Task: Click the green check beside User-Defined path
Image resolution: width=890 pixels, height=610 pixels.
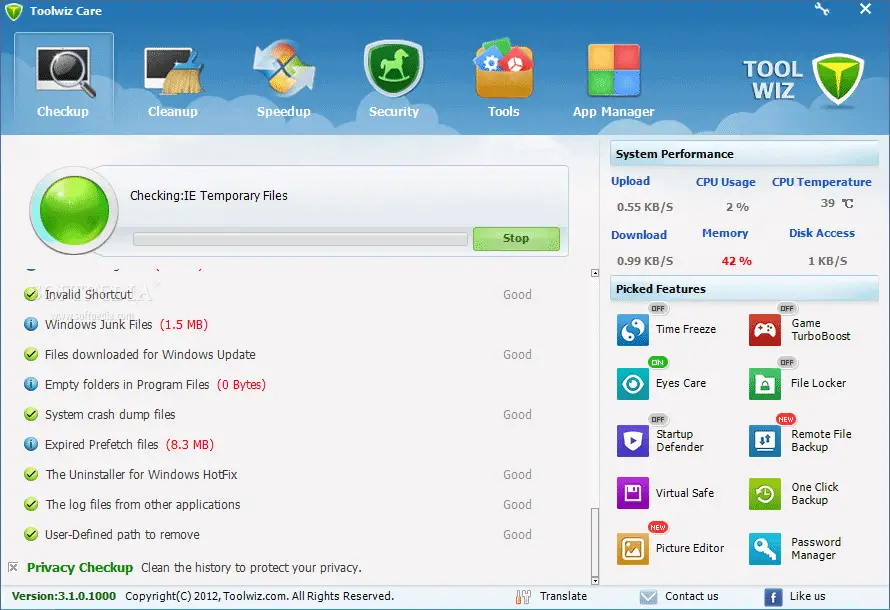Action: [31, 535]
